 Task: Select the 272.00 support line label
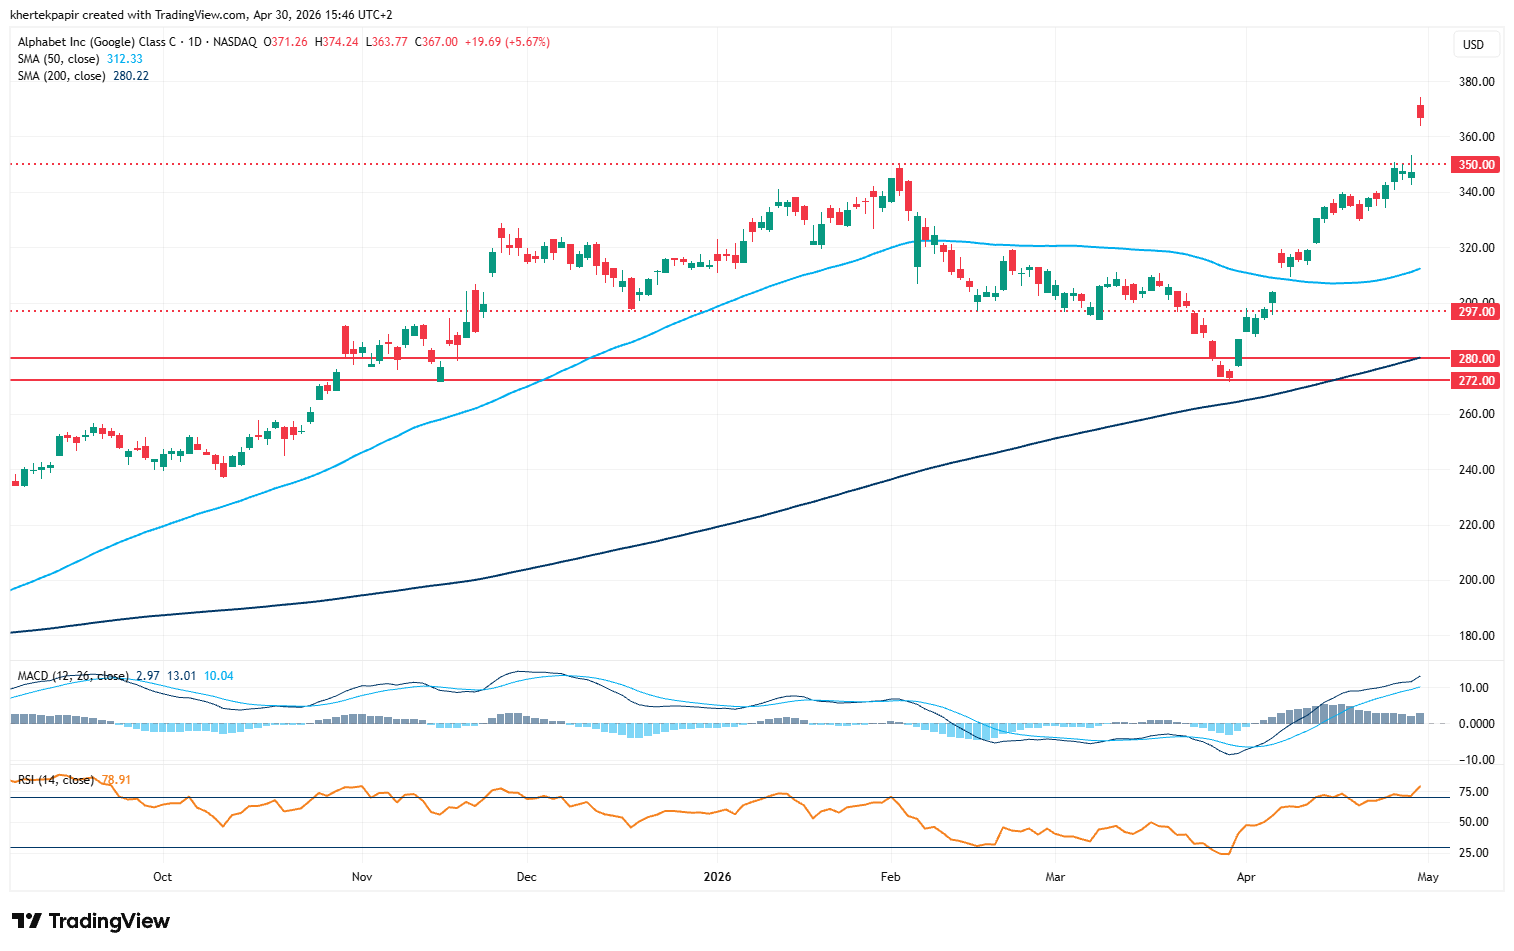(x=1476, y=381)
